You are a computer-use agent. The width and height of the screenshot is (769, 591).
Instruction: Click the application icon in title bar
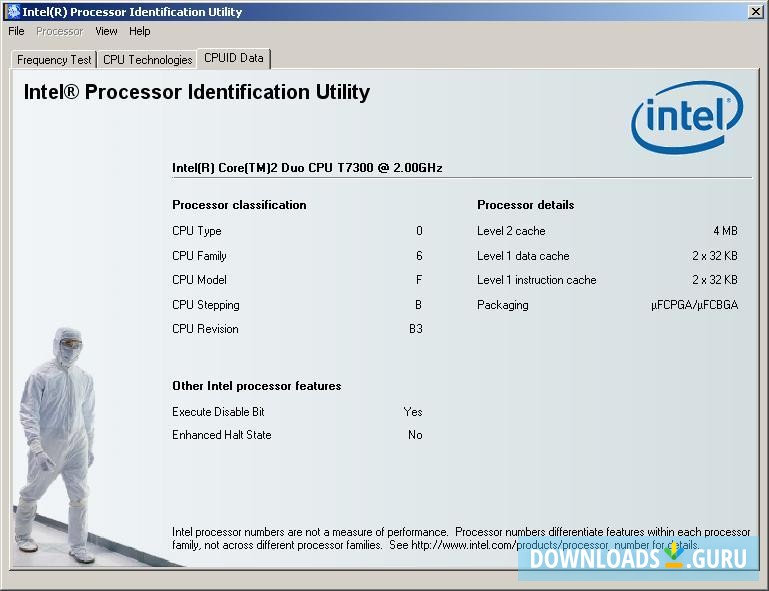tap(13, 11)
